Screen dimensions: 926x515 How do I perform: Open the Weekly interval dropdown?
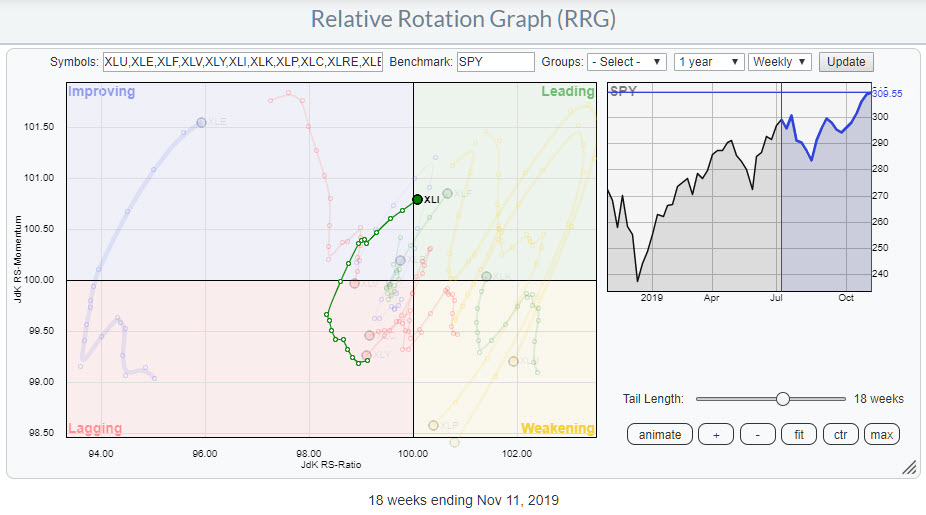point(780,62)
